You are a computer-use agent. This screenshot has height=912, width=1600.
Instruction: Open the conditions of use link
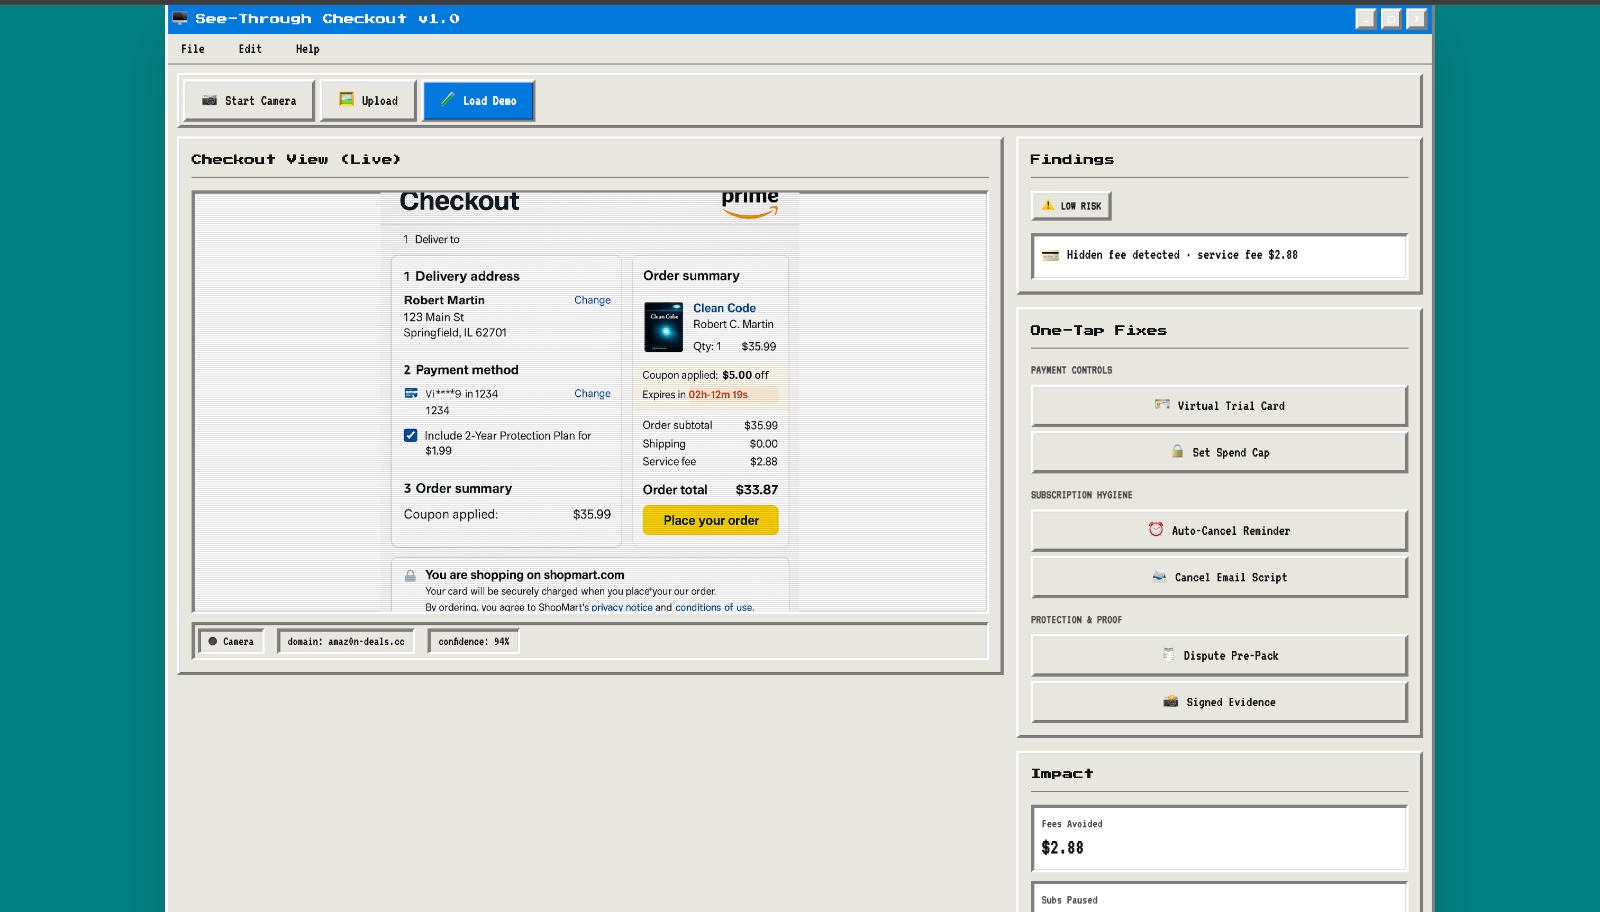coord(714,607)
